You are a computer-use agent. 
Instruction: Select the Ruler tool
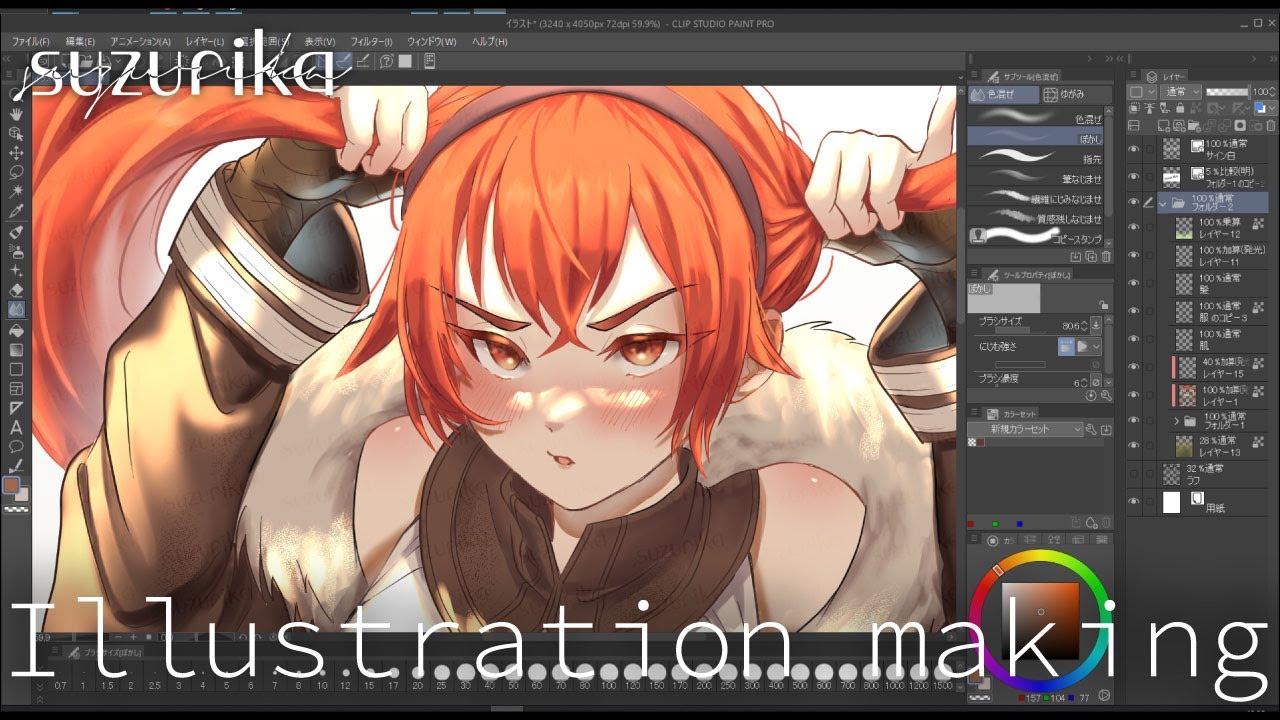point(16,408)
